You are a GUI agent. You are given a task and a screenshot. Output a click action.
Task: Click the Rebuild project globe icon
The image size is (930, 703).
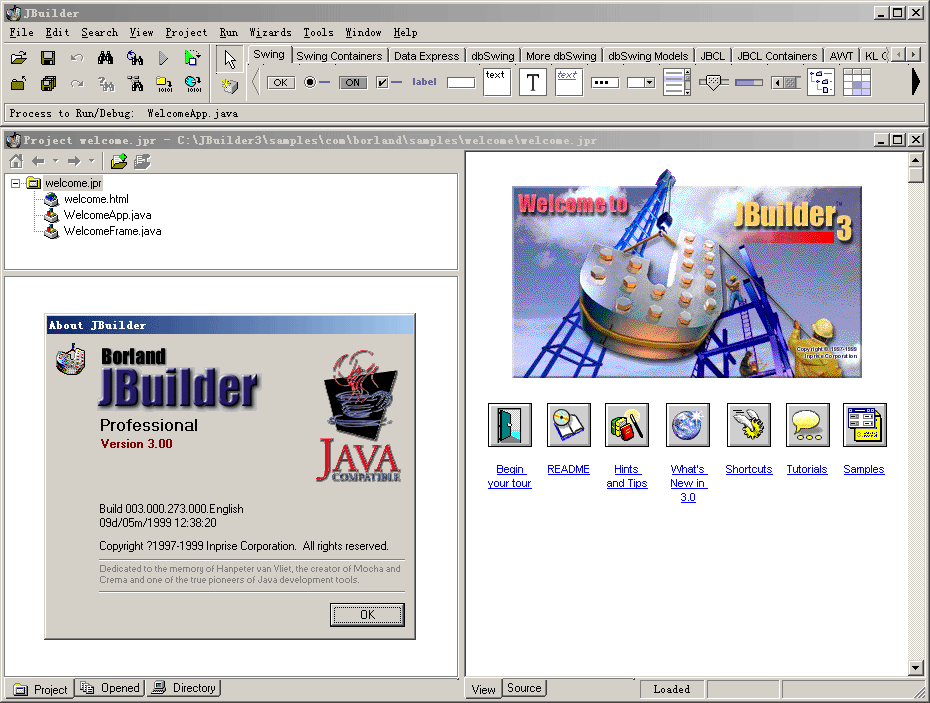tap(193, 84)
